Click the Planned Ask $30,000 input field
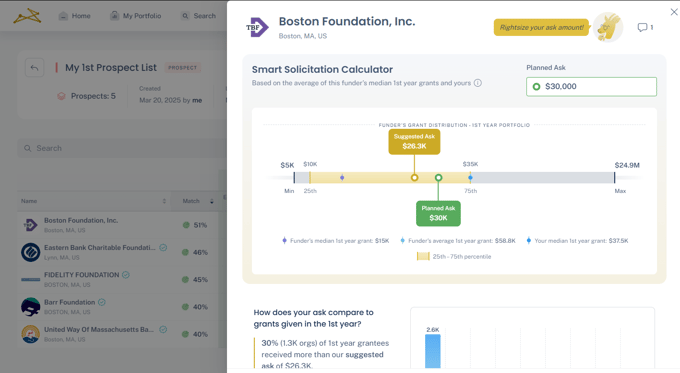Image resolution: width=680 pixels, height=373 pixels. click(x=591, y=87)
